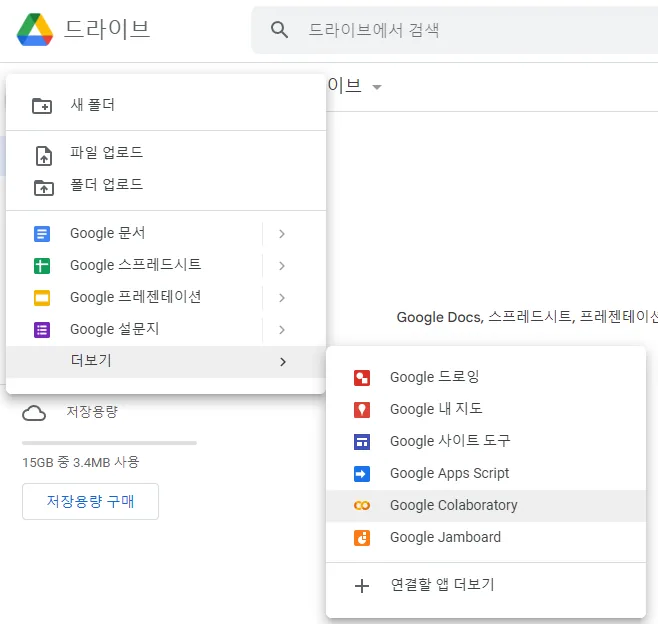The image size is (658, 624).
Task: Click the yellow Google 프레젠테이션 icon
Action: [x=42, y=298]
